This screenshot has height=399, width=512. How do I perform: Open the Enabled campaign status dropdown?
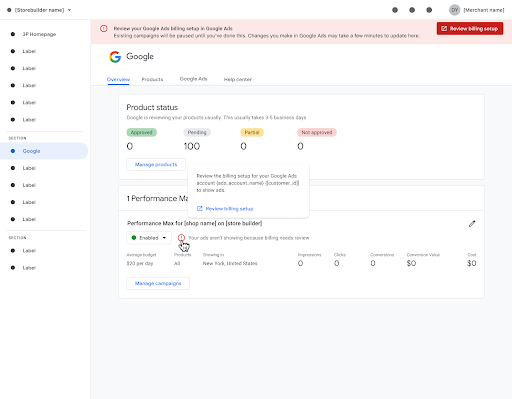149,238
